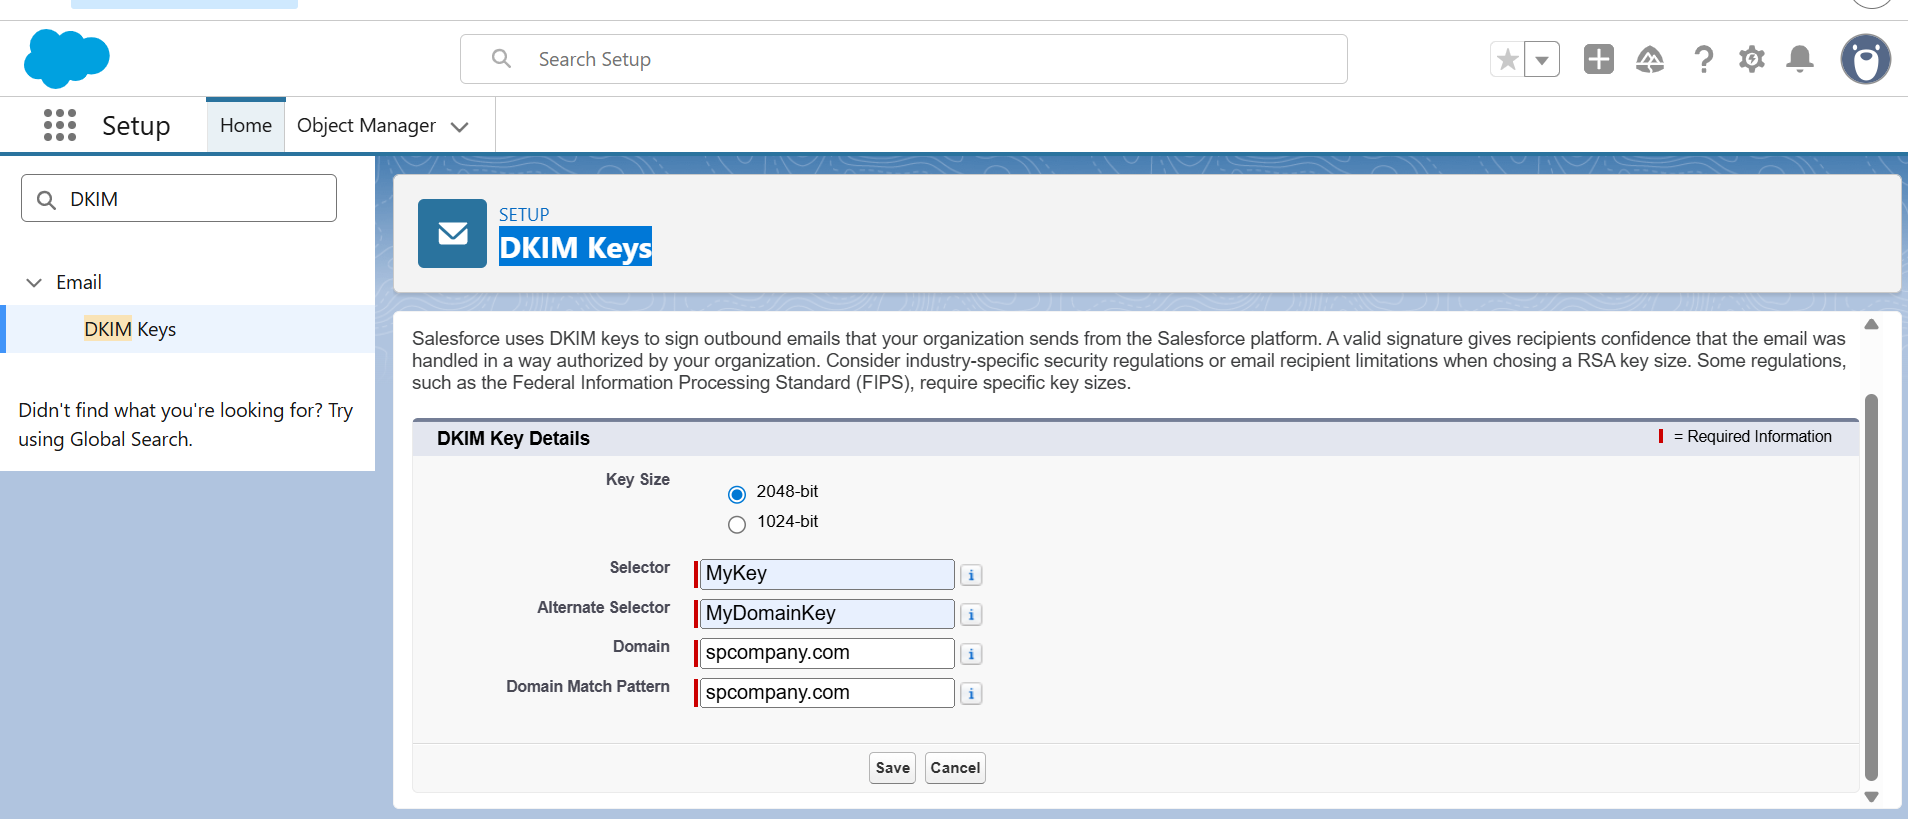The height and width of the screenshot is (819, 1908).
Task: Open DKIM Keys in the sidebar
Action: pos(130,330)
